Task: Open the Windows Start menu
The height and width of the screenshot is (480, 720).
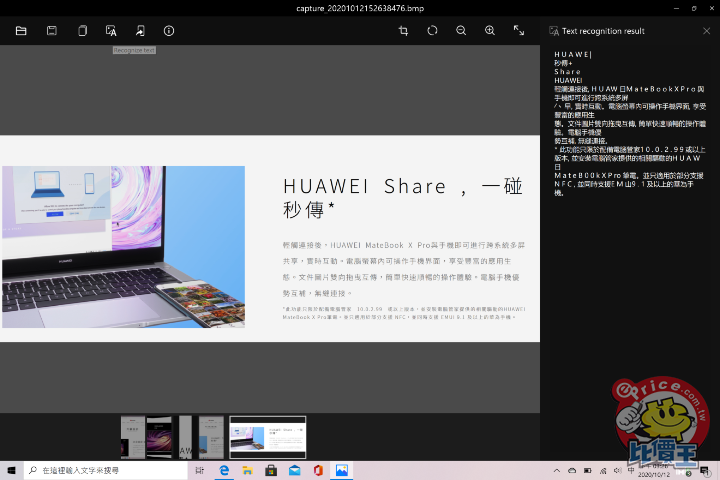Action: coord(11,470)
